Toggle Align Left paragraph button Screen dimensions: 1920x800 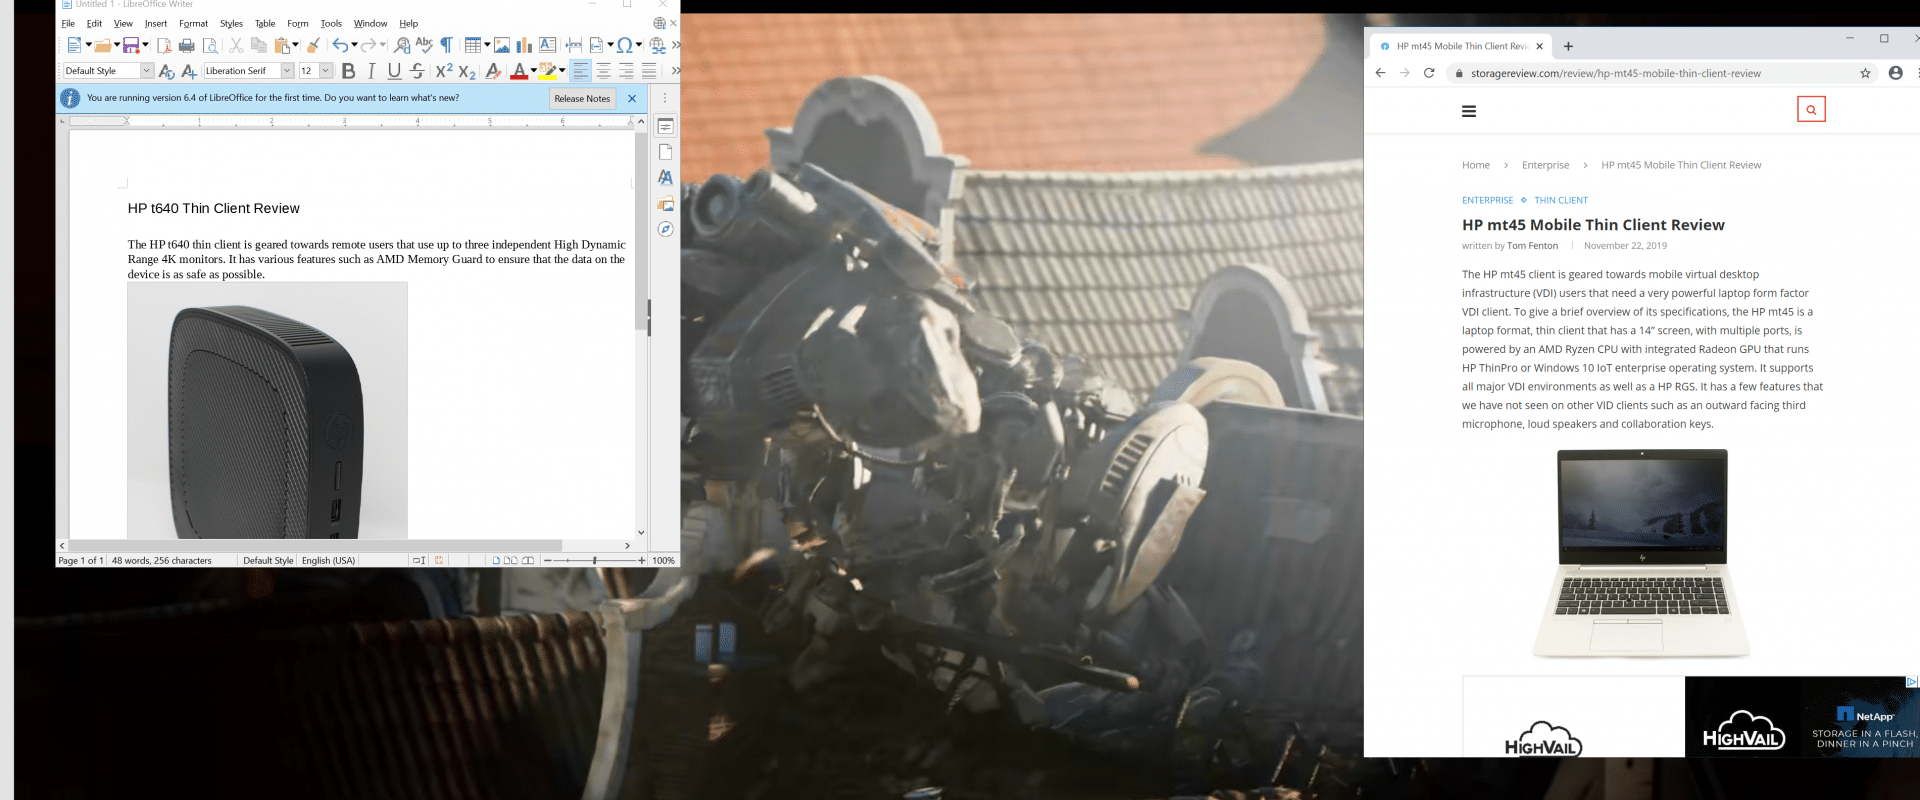point(580,71)
